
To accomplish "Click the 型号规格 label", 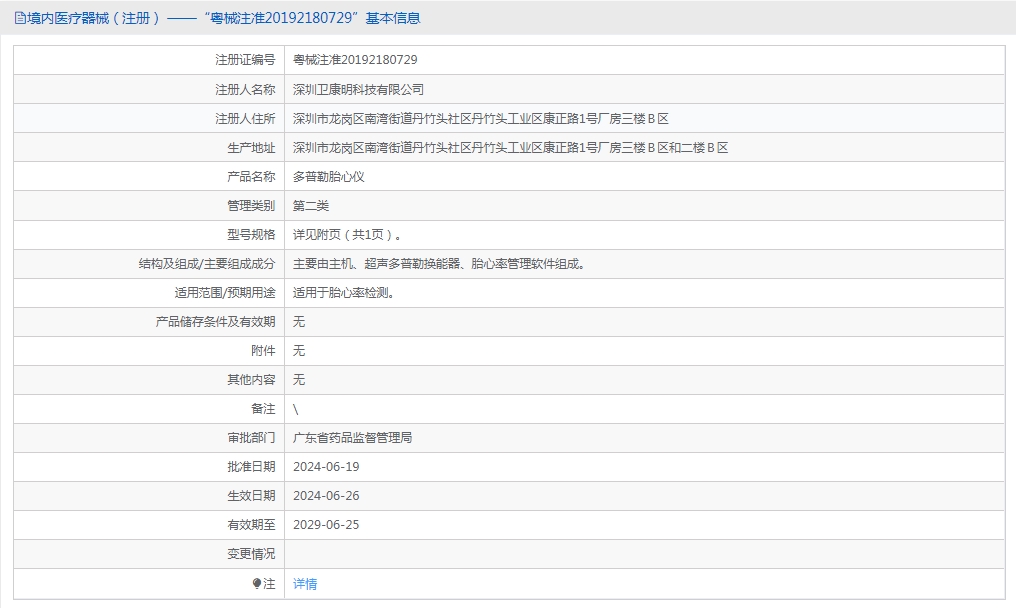I will 251,235.
